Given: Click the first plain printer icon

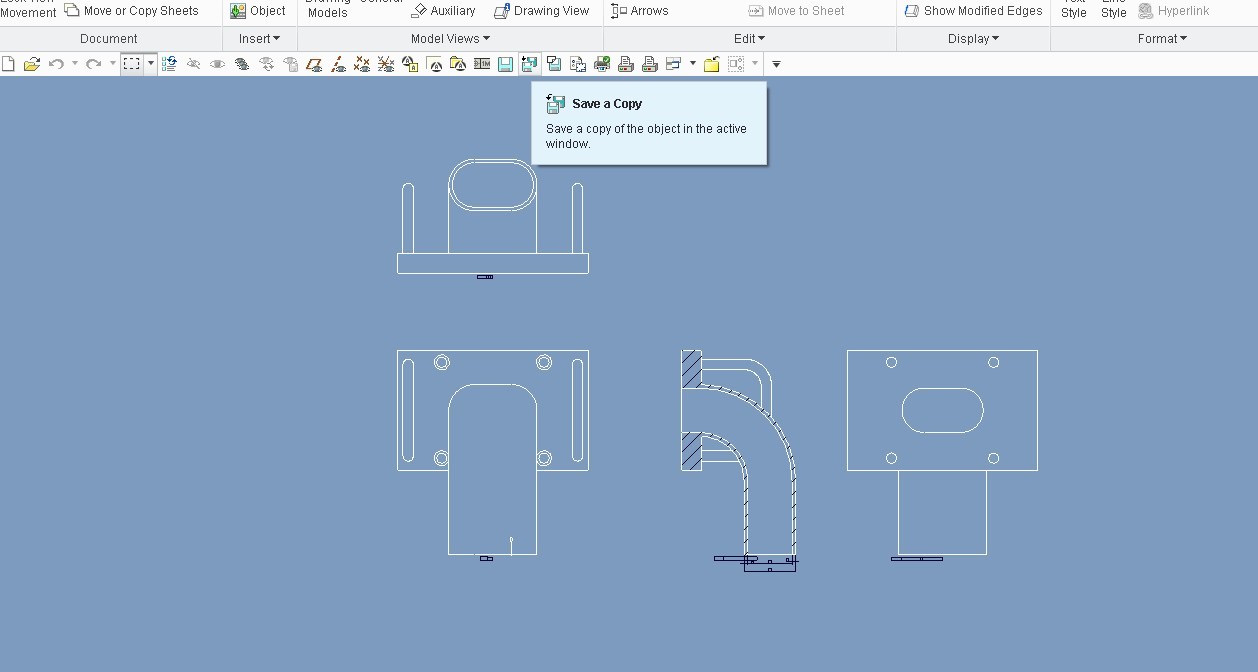Looking at the screenshot, I should coord(626,64).
